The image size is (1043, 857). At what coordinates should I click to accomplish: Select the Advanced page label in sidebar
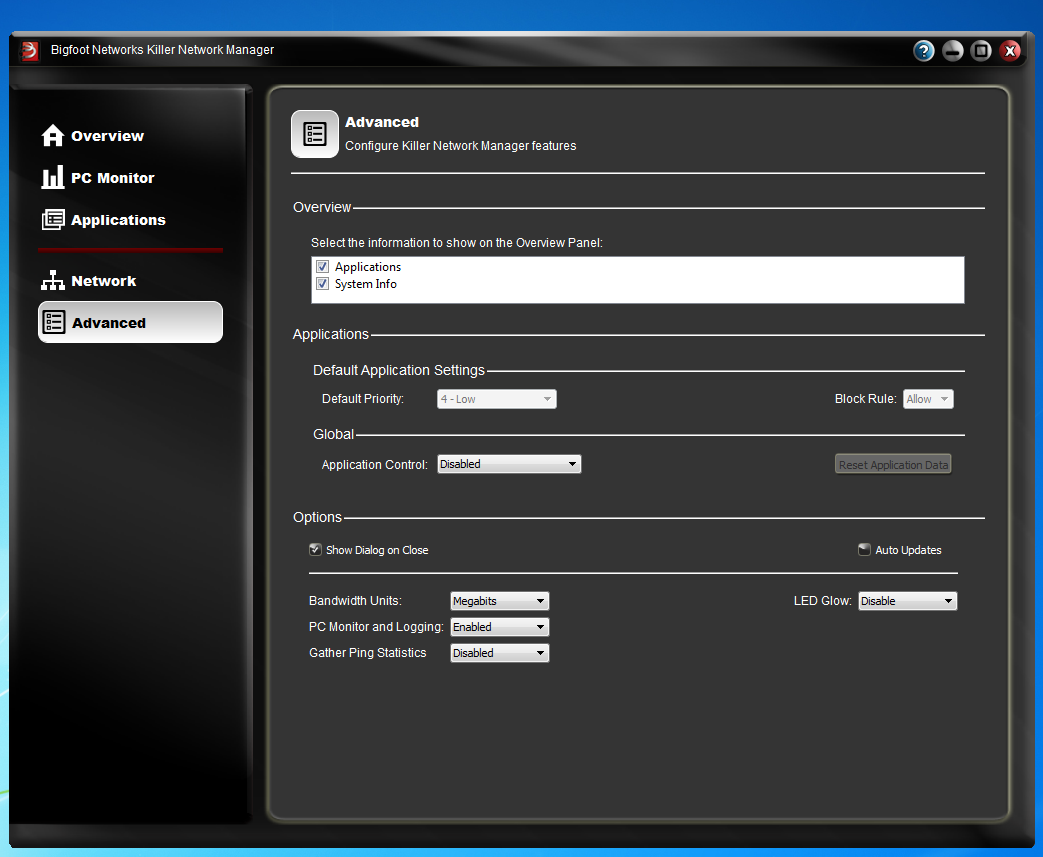(x=108, y=323)
